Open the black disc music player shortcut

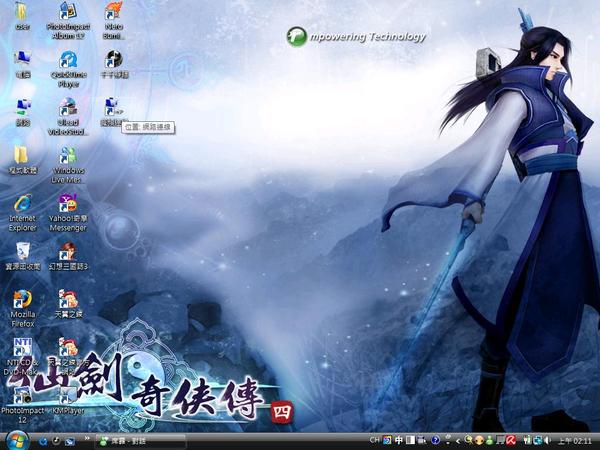tap(114, 64)
